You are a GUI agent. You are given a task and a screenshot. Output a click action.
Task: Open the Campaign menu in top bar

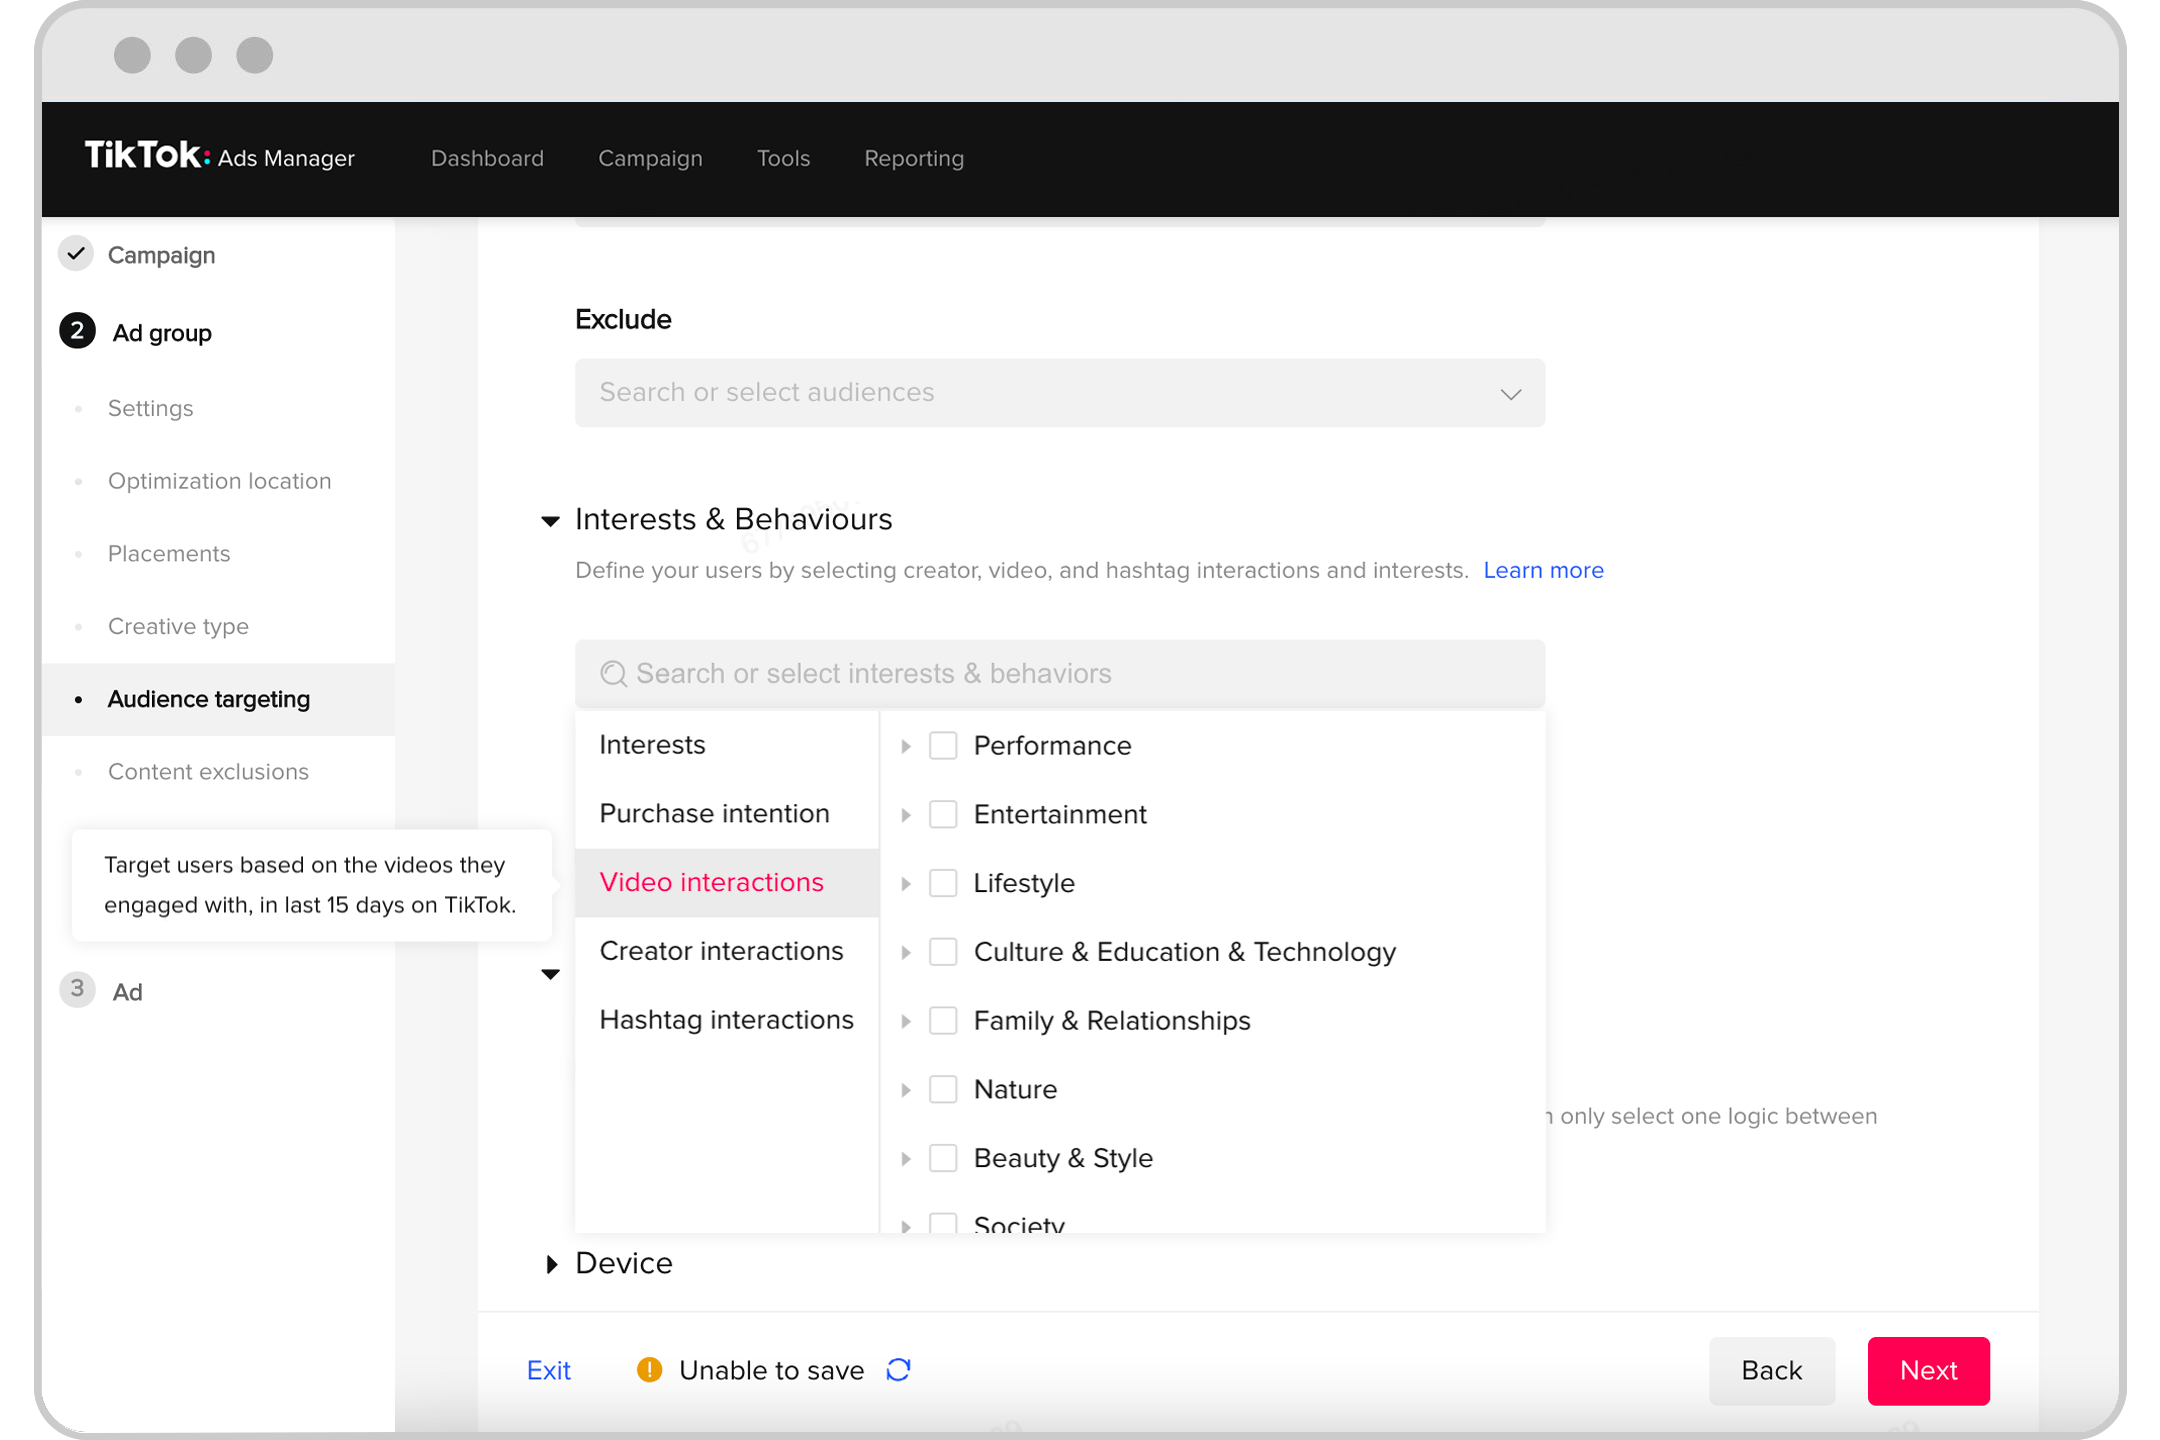(x=650, y=158)
